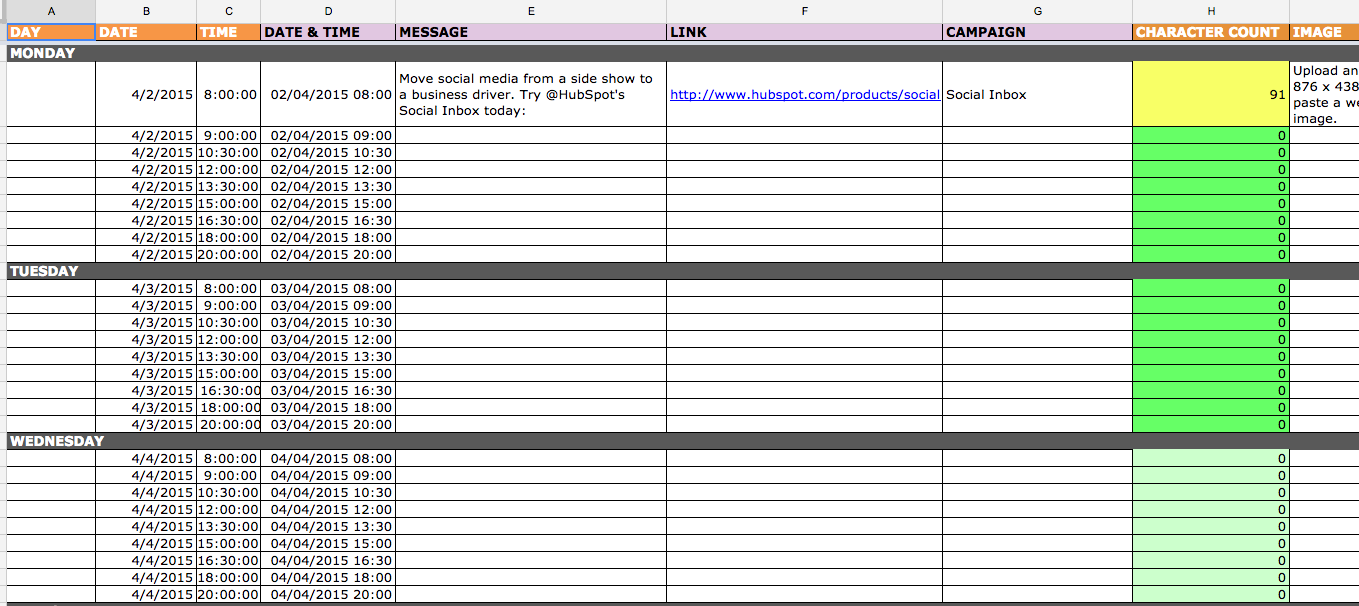Select the 12:00:00 time cell under TUESDAY
Viewport: 1359px width, 606px height.
point(229,340)
